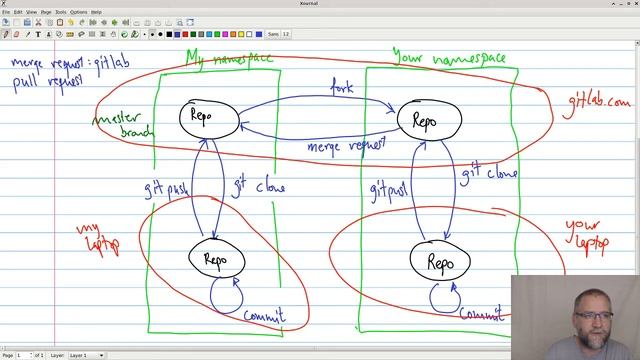Fit the page width

point(147,22)
